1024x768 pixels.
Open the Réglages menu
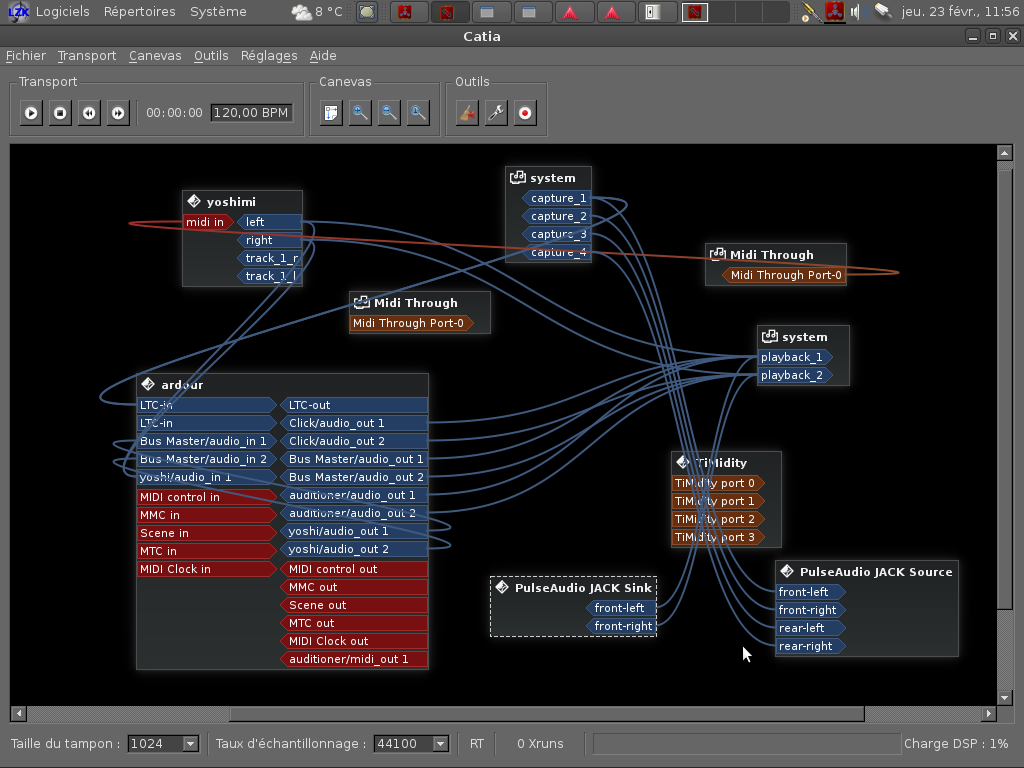click(x=269, y=55)
